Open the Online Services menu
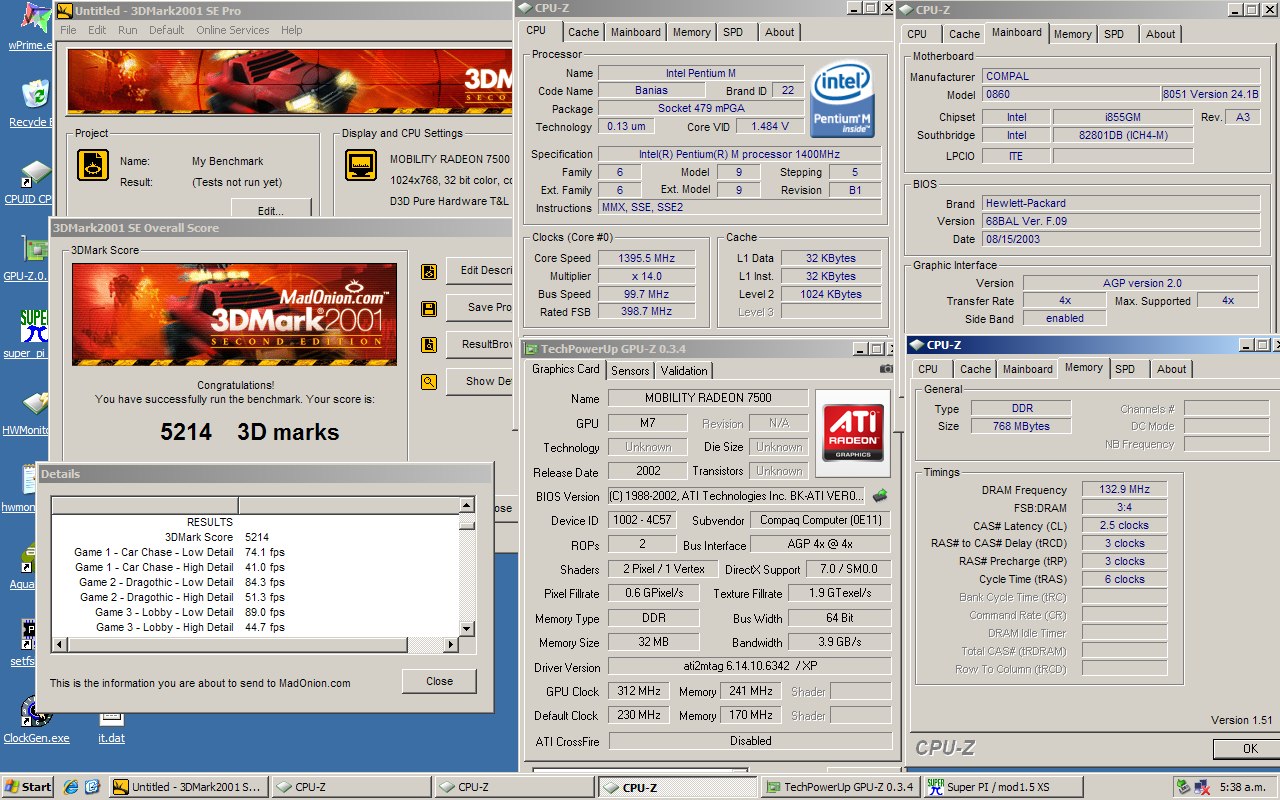The image size is (1280, 800). tap(232, 30)
